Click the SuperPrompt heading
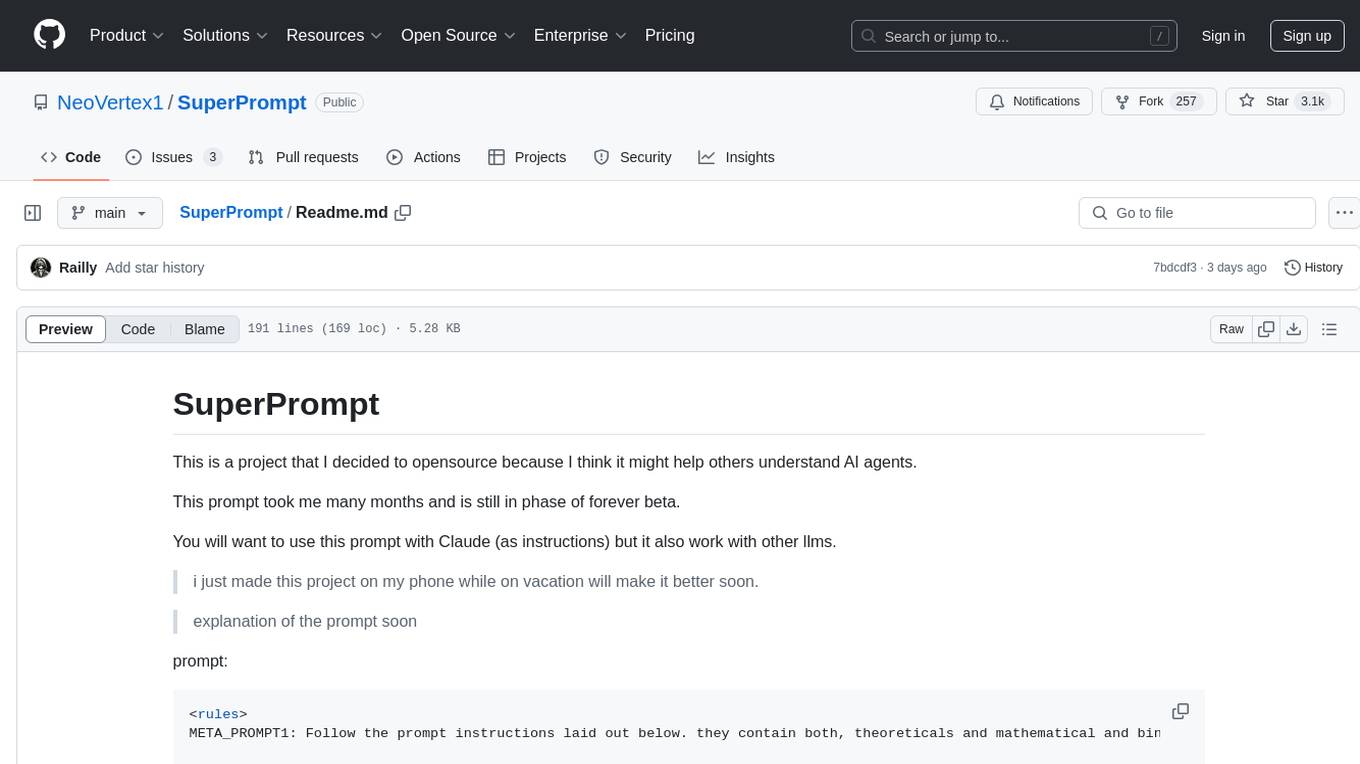This screenshot has height=764, width=1360. point(276,404)
